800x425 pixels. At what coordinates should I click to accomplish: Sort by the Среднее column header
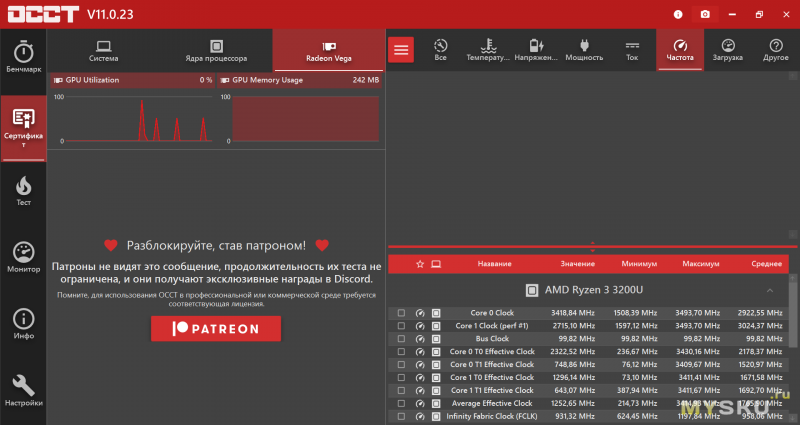pyautogui.click(x=766, y=264)
